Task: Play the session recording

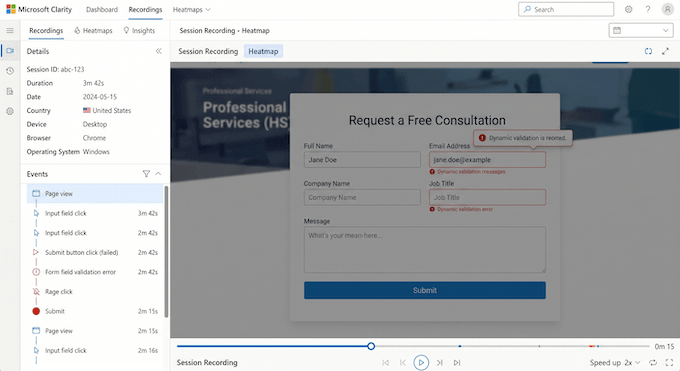Action: [421, 362]
